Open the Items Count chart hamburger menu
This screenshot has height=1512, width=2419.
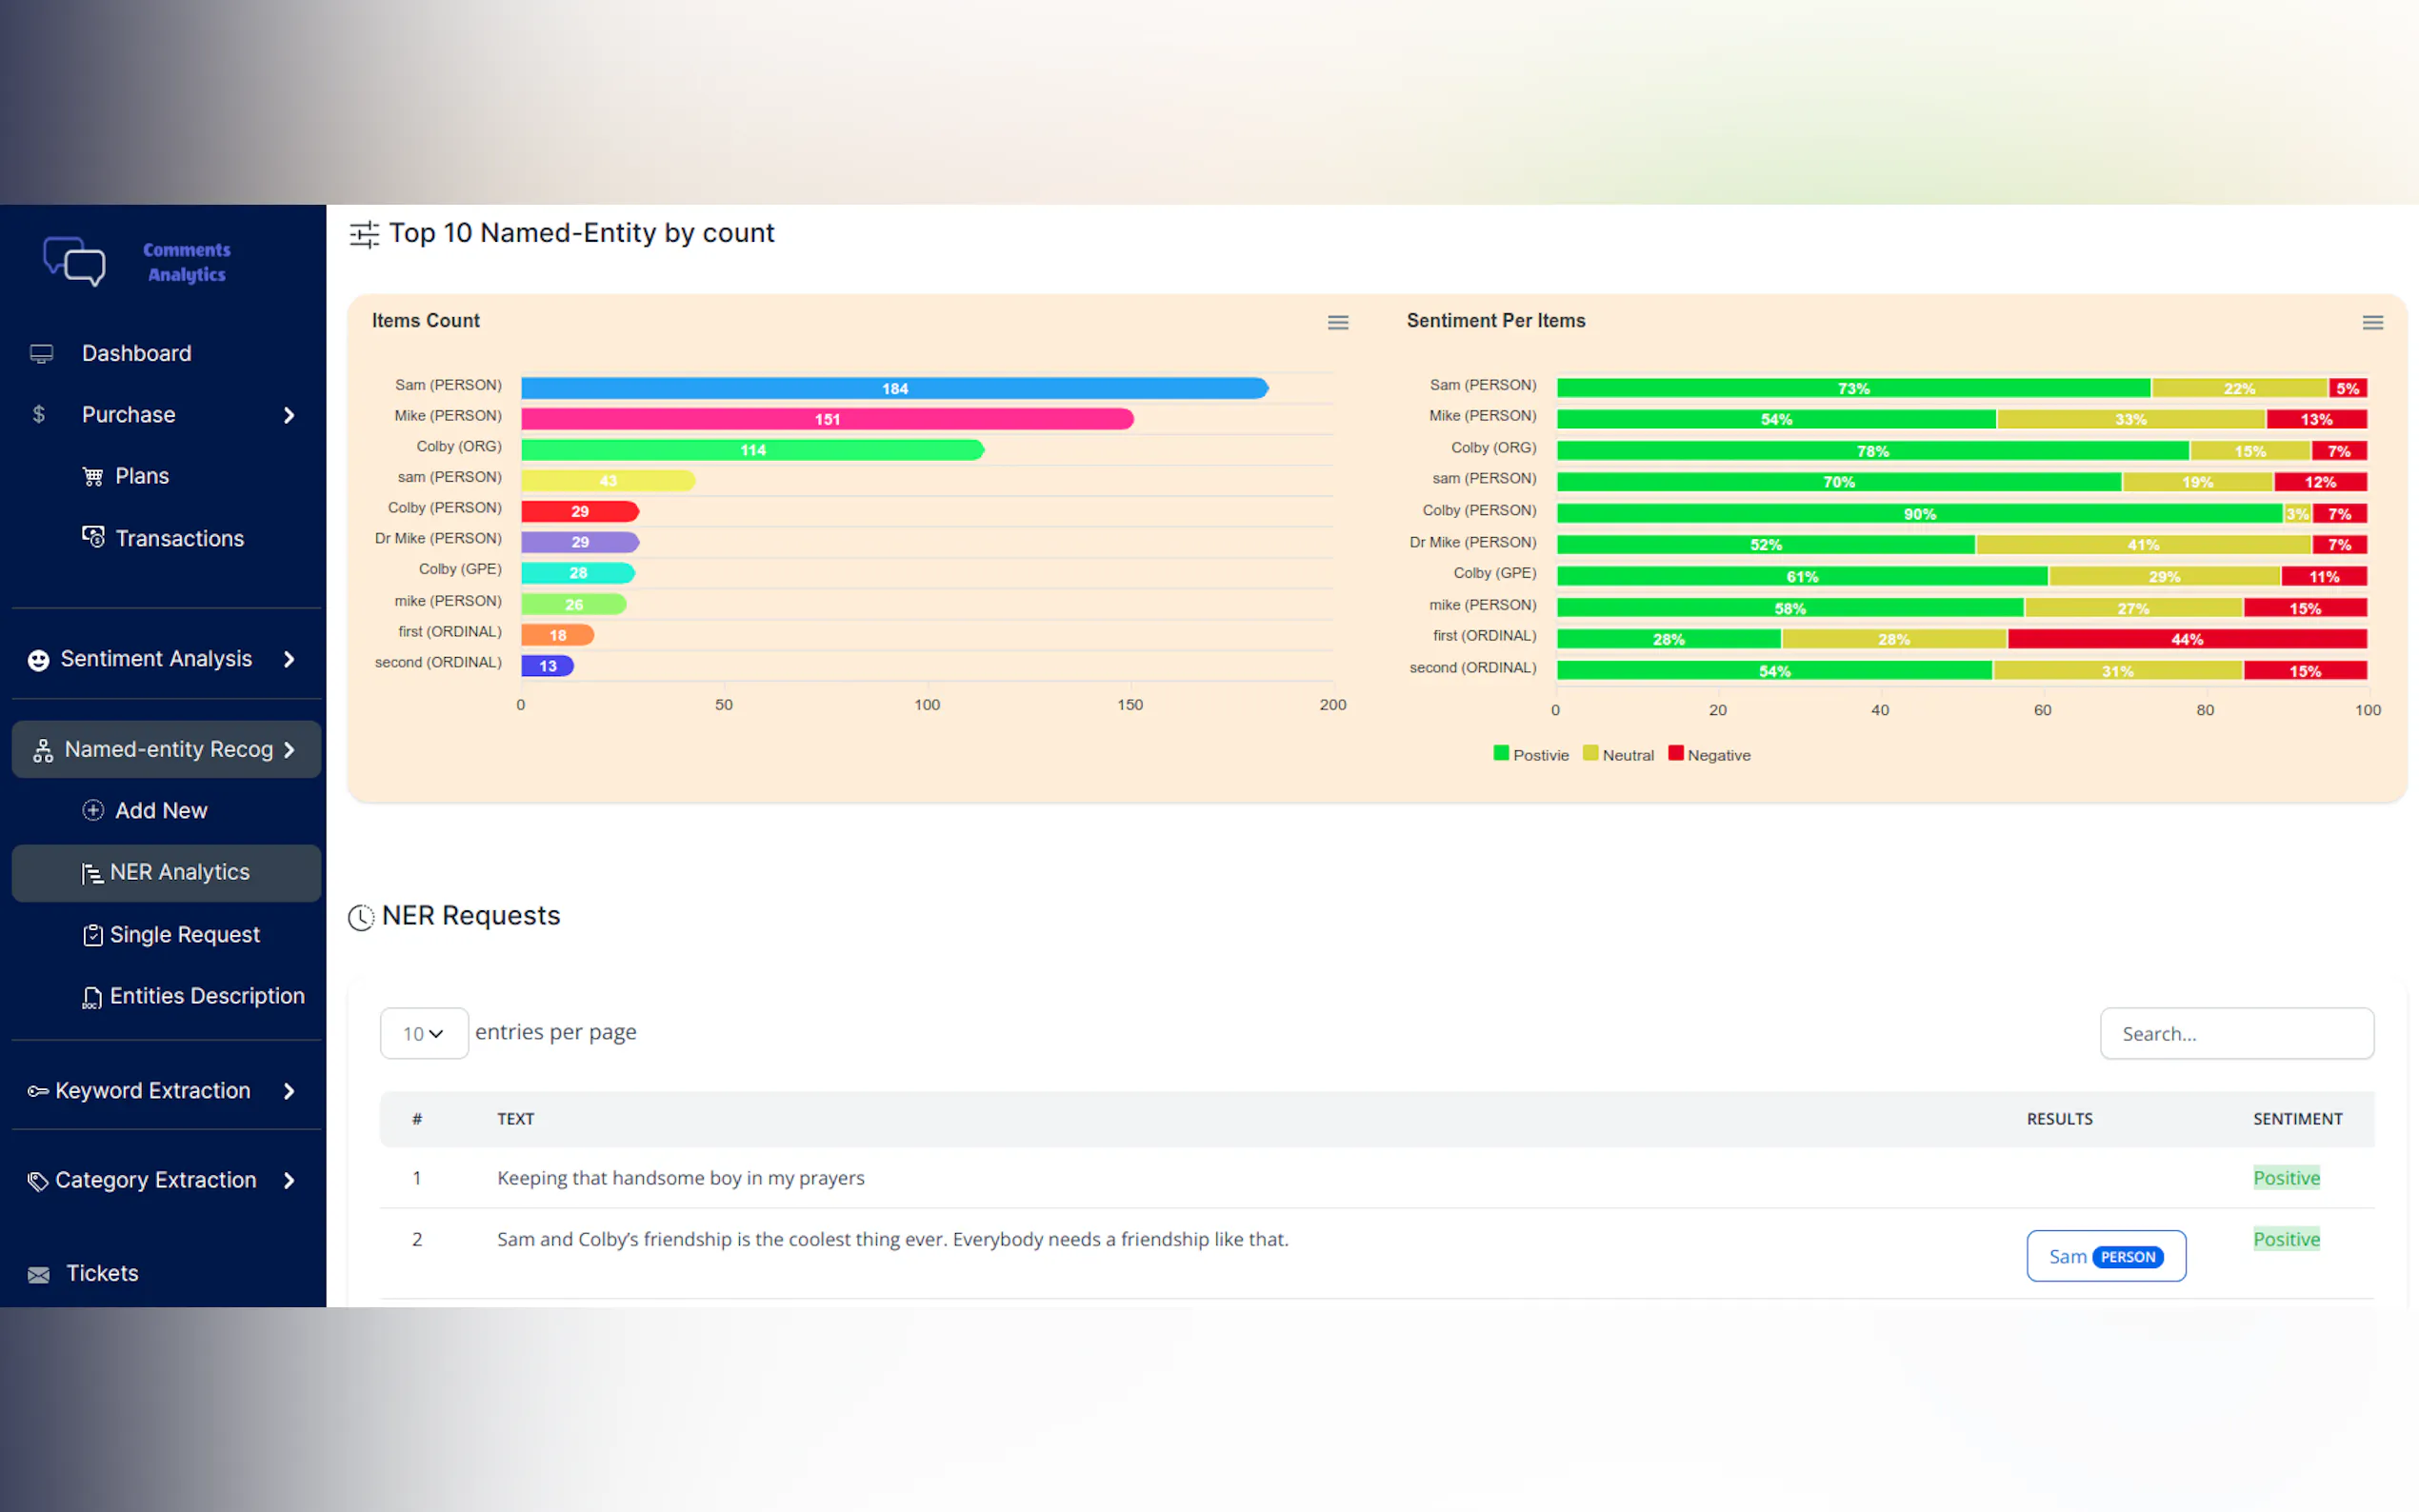pyautogui.click(x=1337, y=322)
